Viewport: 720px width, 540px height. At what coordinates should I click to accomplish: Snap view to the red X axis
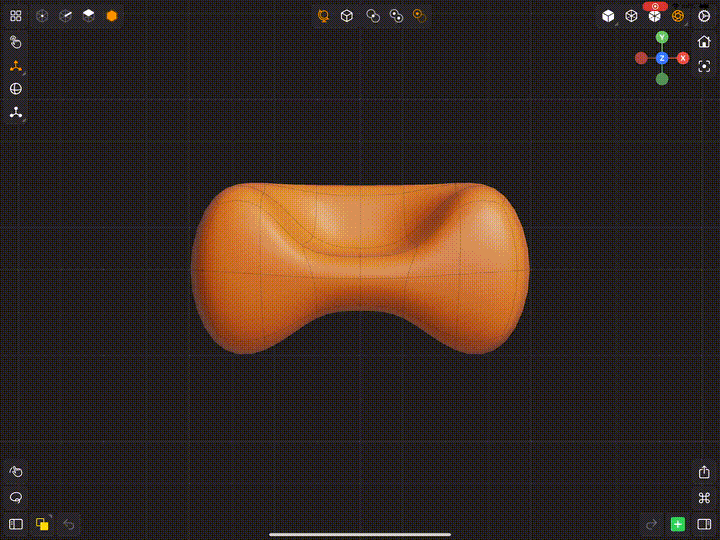click(x=683, y=58)
